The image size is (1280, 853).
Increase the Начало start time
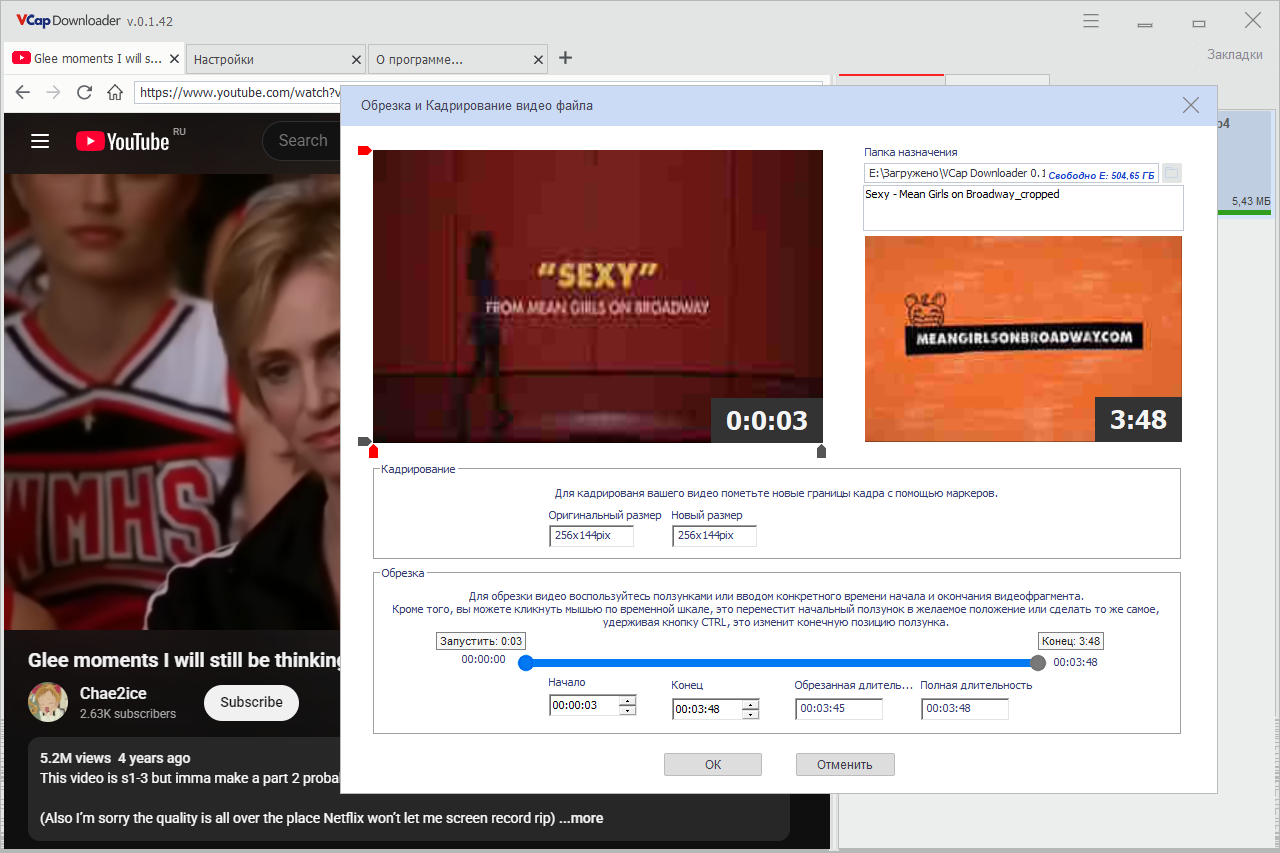(627, 700)
